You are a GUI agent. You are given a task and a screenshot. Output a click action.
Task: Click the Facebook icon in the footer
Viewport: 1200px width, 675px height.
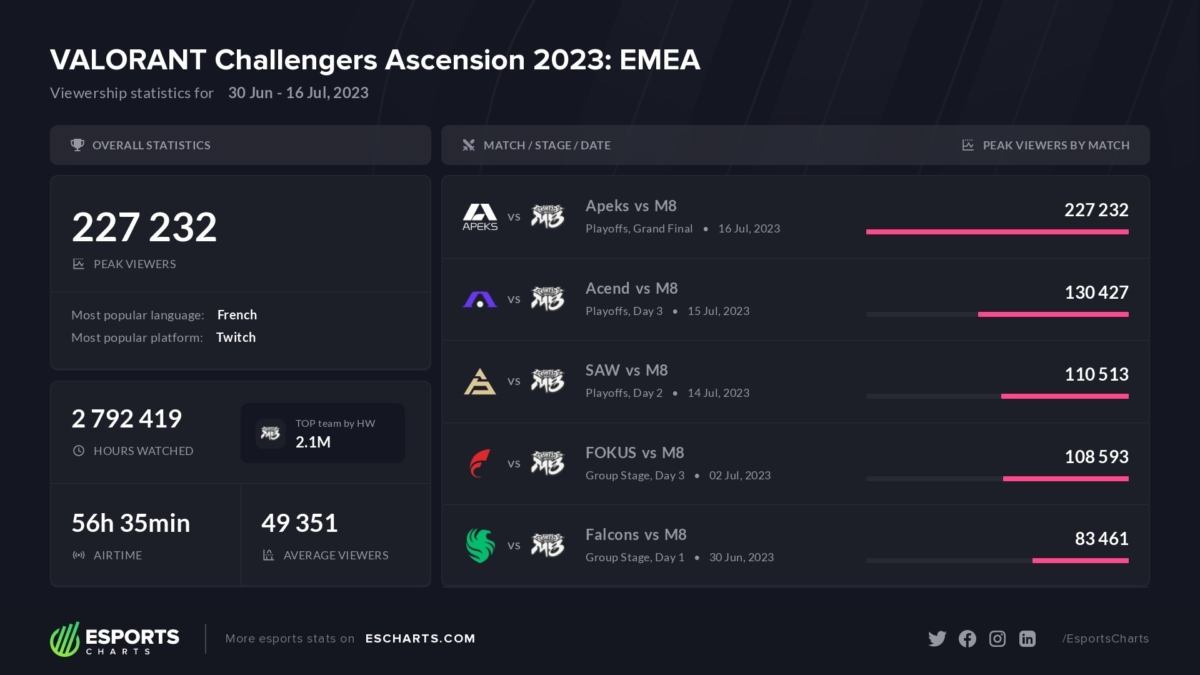point(967,639)
